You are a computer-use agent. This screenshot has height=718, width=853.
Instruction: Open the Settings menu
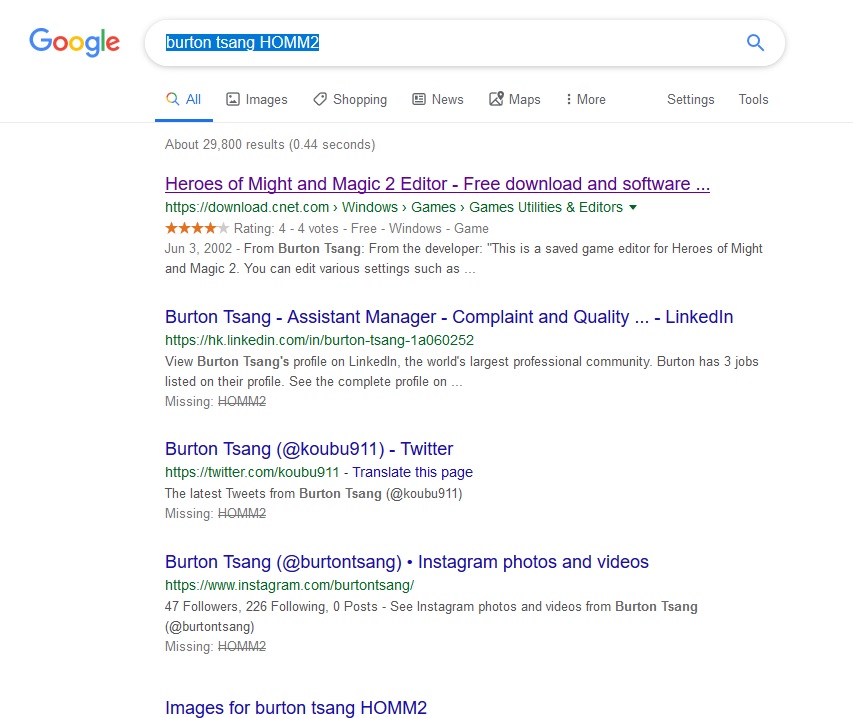tap(690, 100)
